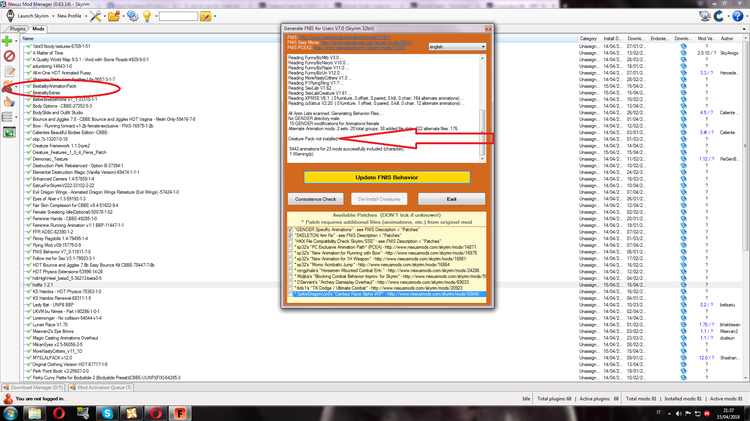
Task: Click the category list view icon
Action: (7, 117)
